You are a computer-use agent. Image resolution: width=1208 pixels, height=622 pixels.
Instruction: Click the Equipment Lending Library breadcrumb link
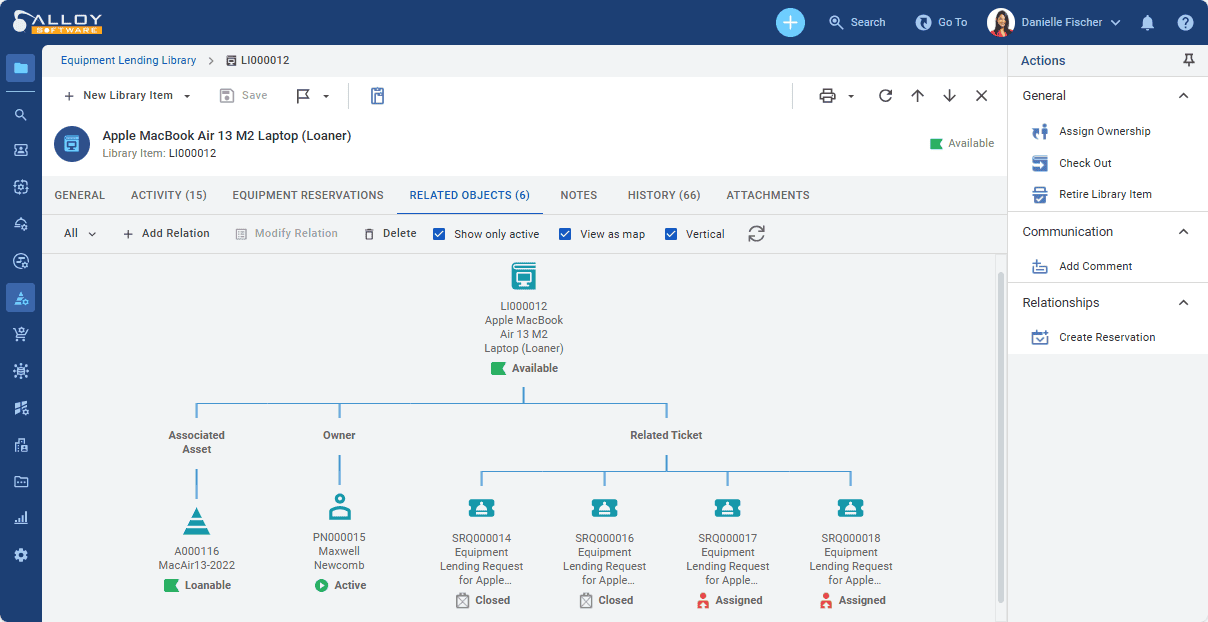(x=128, y=61)
